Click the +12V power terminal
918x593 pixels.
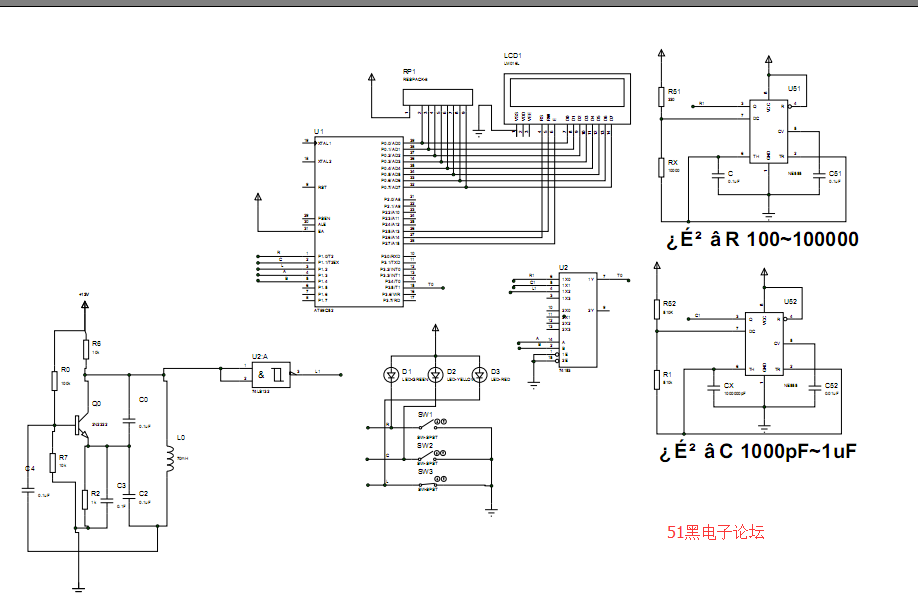coord(85,303)
